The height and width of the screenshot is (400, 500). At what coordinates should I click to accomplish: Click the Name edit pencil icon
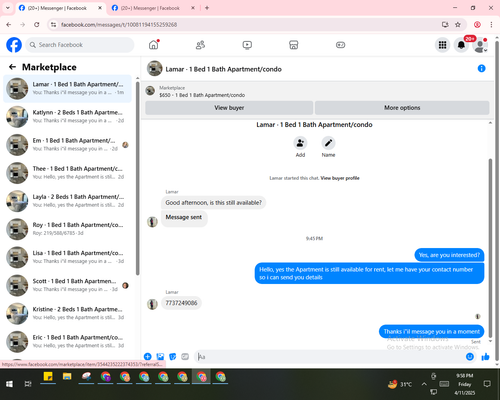tap(328, 143)
